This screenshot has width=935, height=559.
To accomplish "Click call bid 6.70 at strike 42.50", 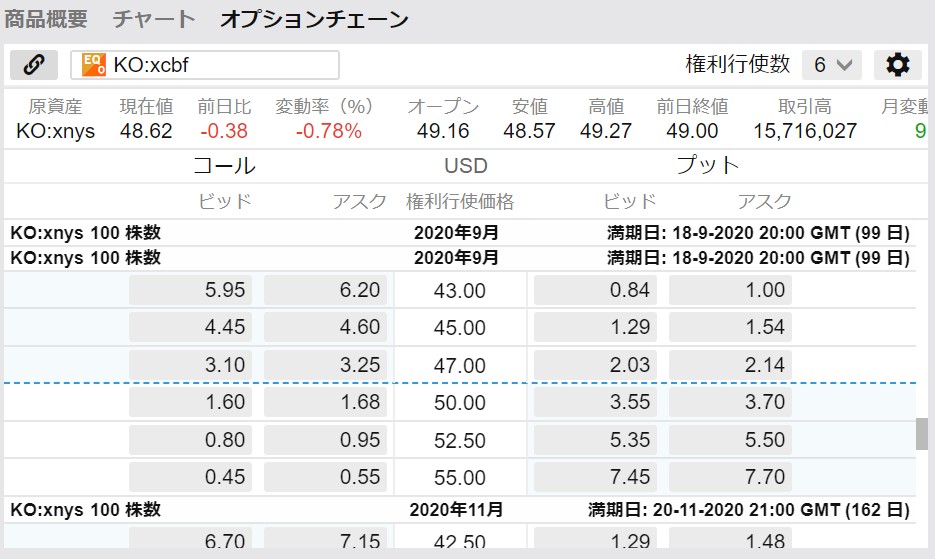I will point(190,538).
